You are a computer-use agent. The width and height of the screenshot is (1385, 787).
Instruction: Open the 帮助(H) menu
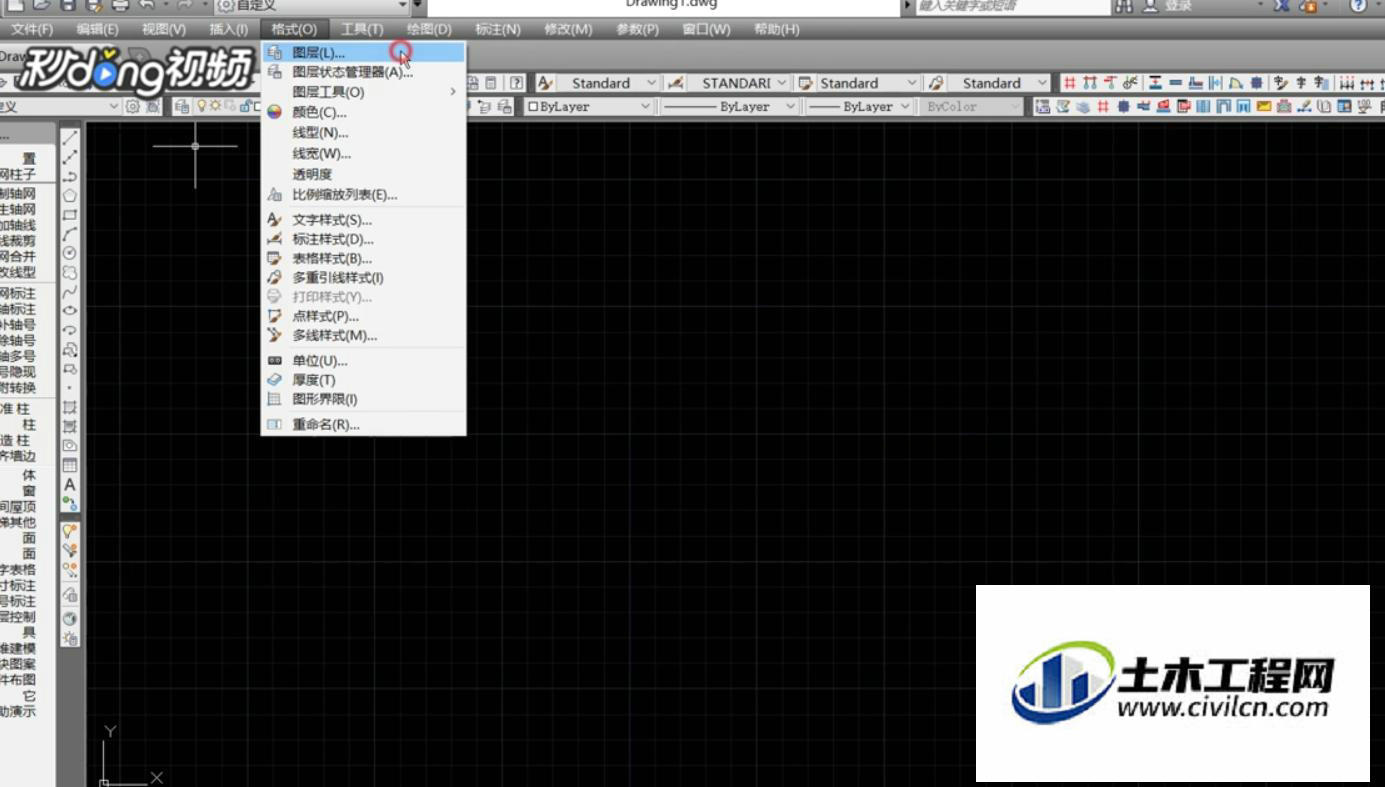(x=776, y=29)
